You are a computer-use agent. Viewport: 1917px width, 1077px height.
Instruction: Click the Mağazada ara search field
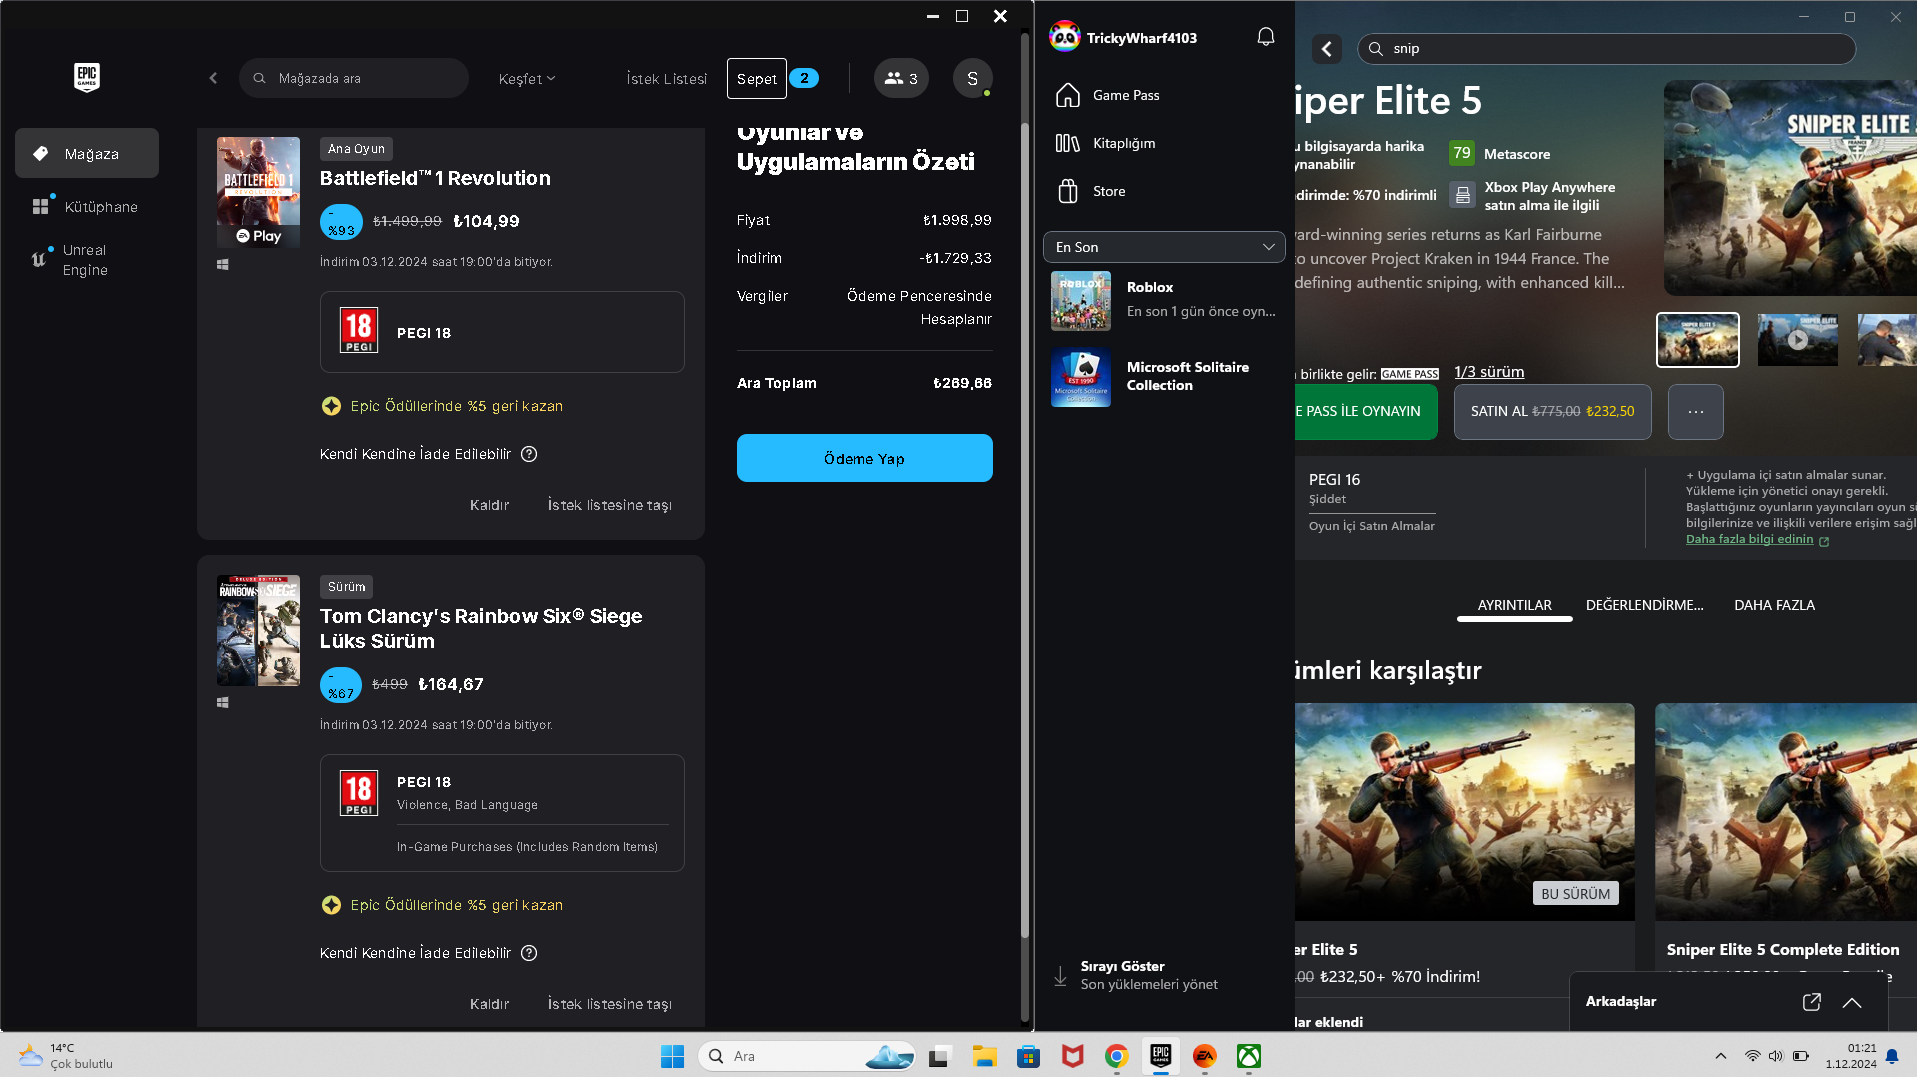click(354, 78)
